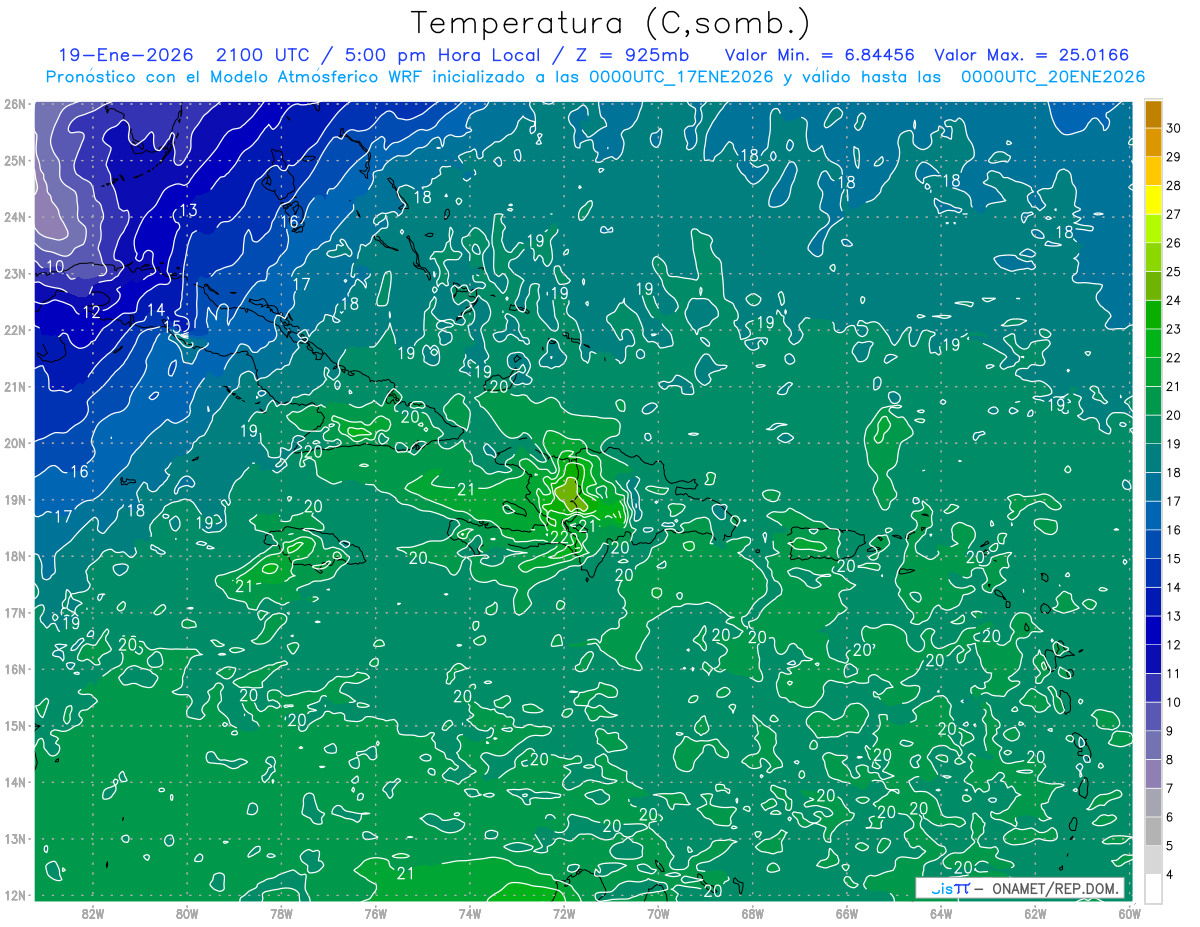Click the '14N' latitude label
The width and height of the screenshot is (1200, 927).
pos(14,782)
